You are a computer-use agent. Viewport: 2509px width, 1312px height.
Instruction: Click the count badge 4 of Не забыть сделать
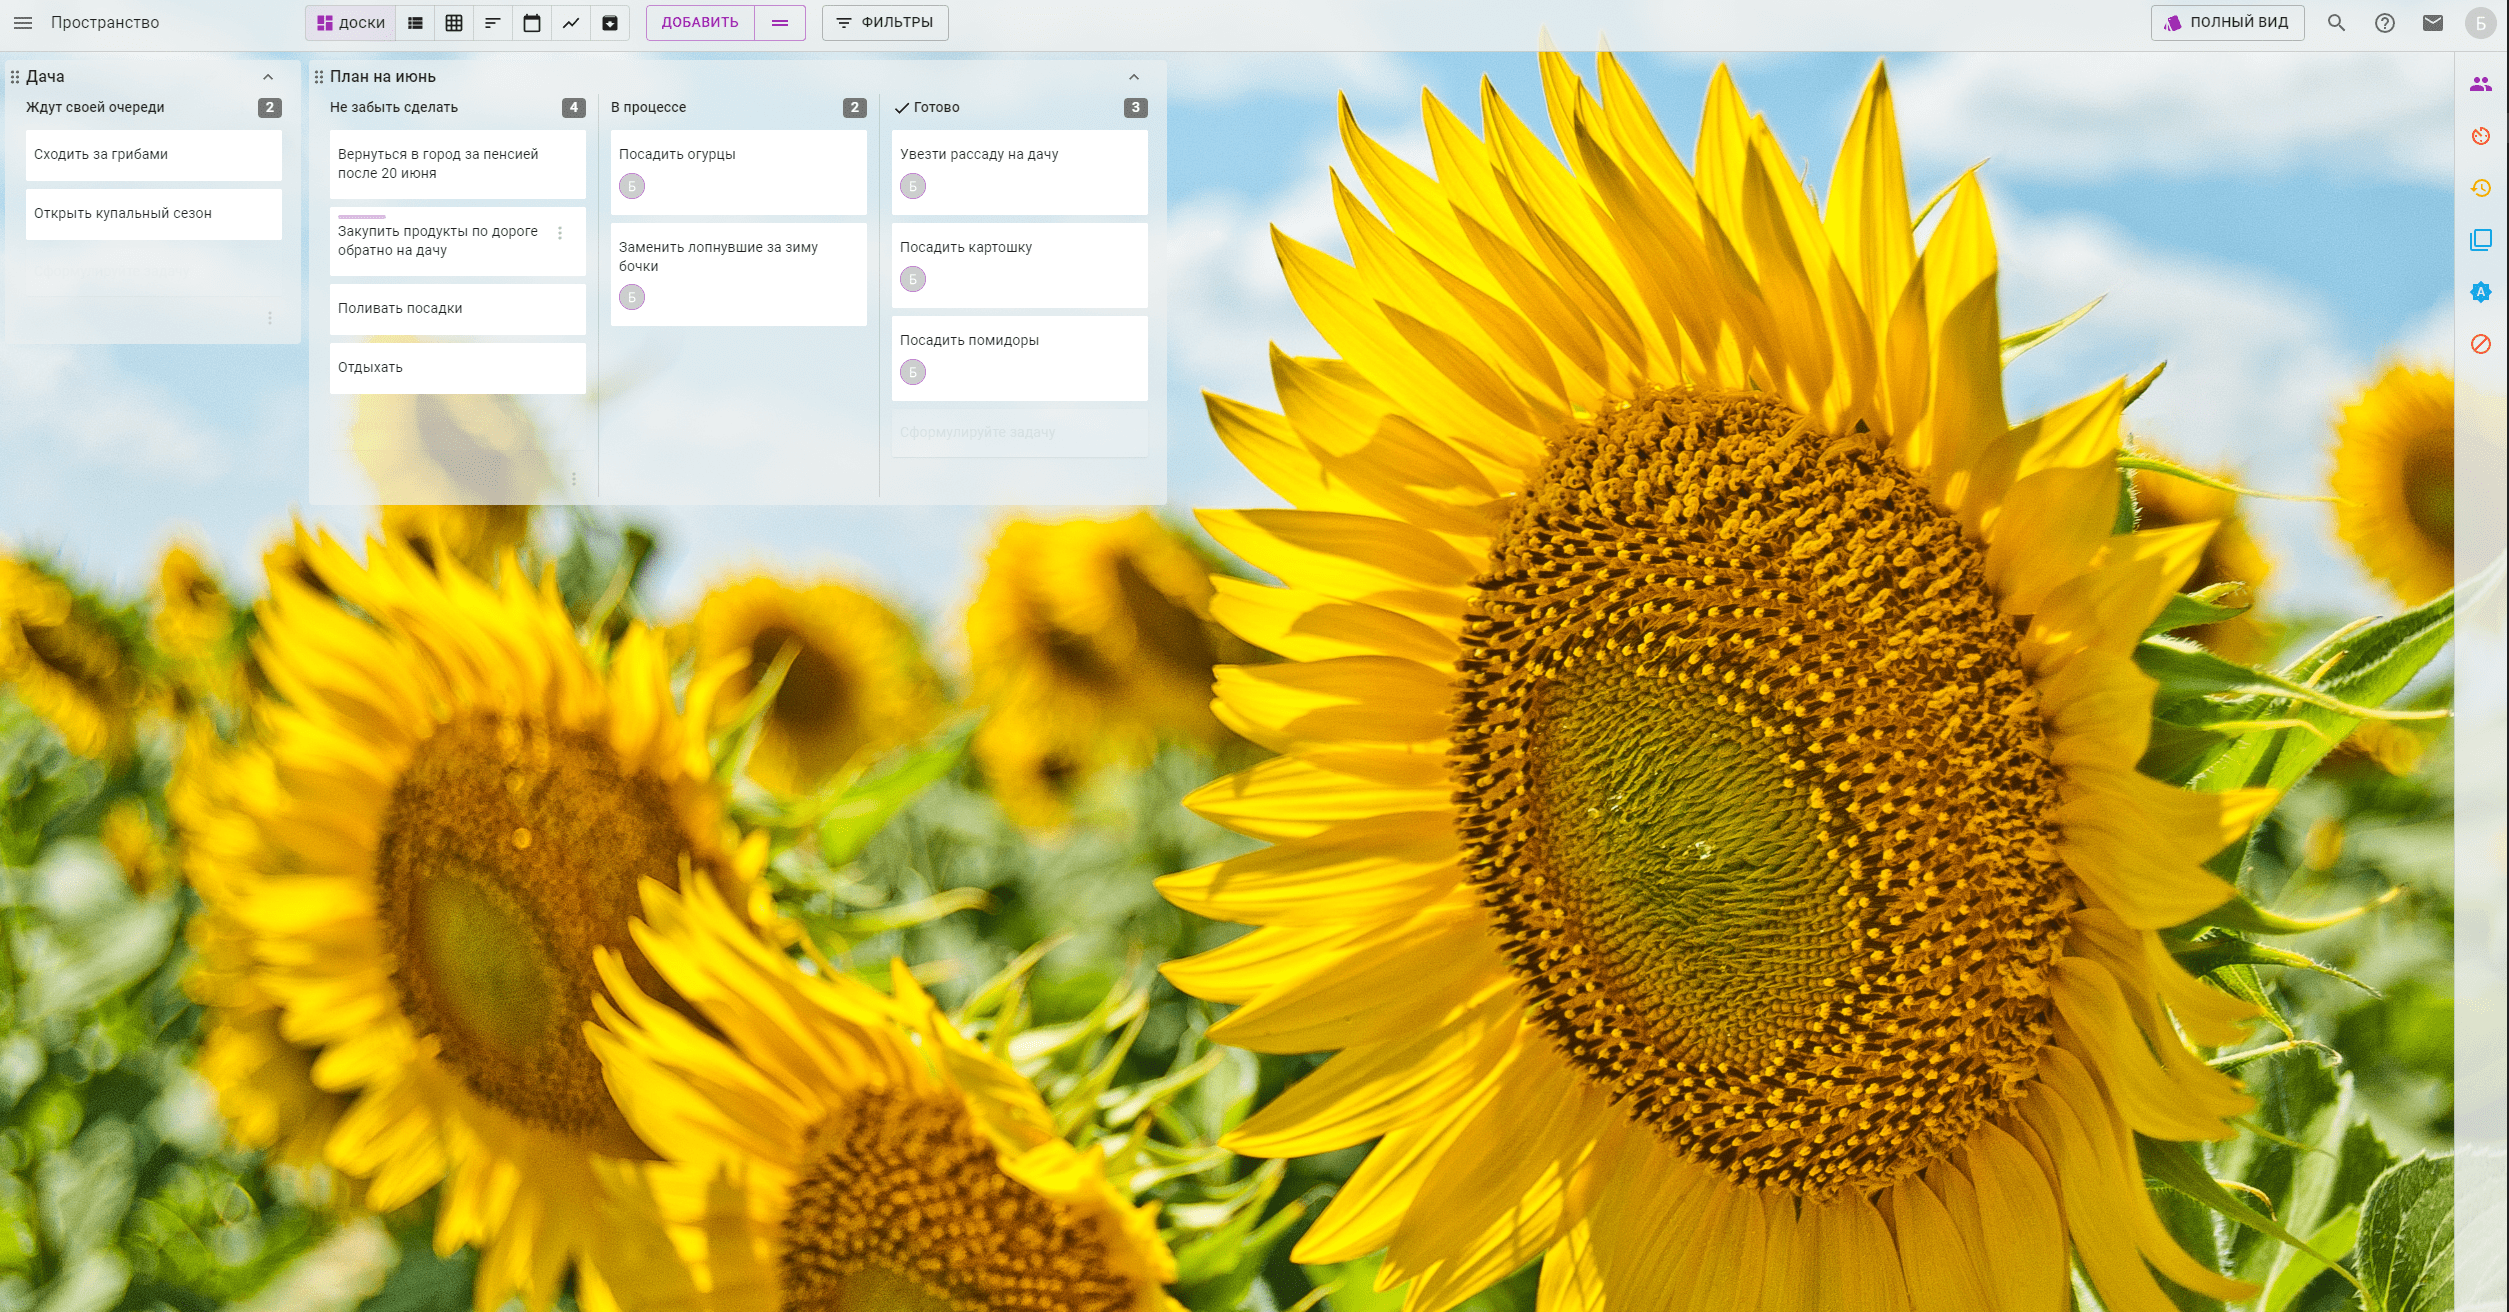[x=574, y=107]
